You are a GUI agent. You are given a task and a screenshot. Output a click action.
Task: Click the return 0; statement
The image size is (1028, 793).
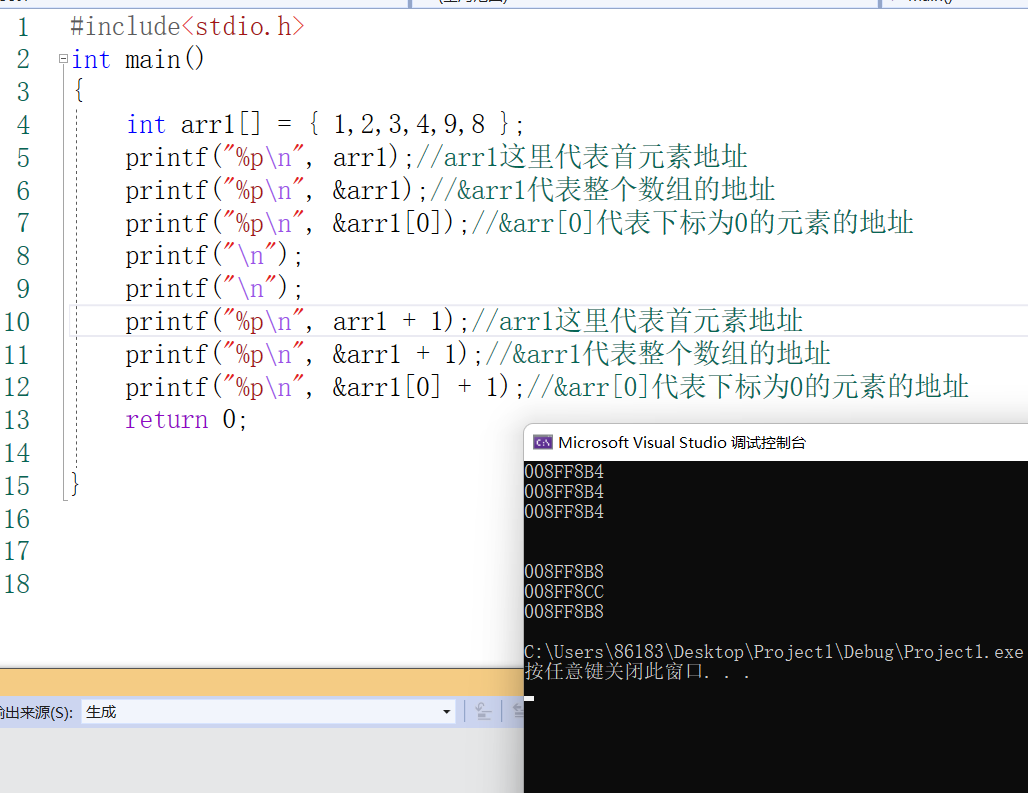click(x=186, y=419)
